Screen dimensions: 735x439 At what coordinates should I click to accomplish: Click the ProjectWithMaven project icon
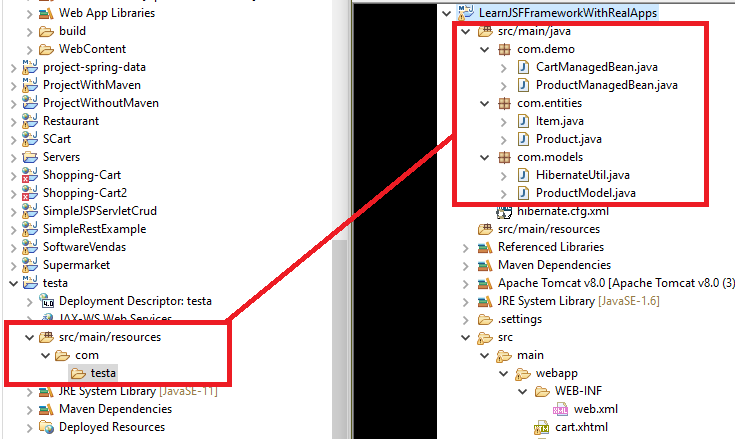pos(30,85)
